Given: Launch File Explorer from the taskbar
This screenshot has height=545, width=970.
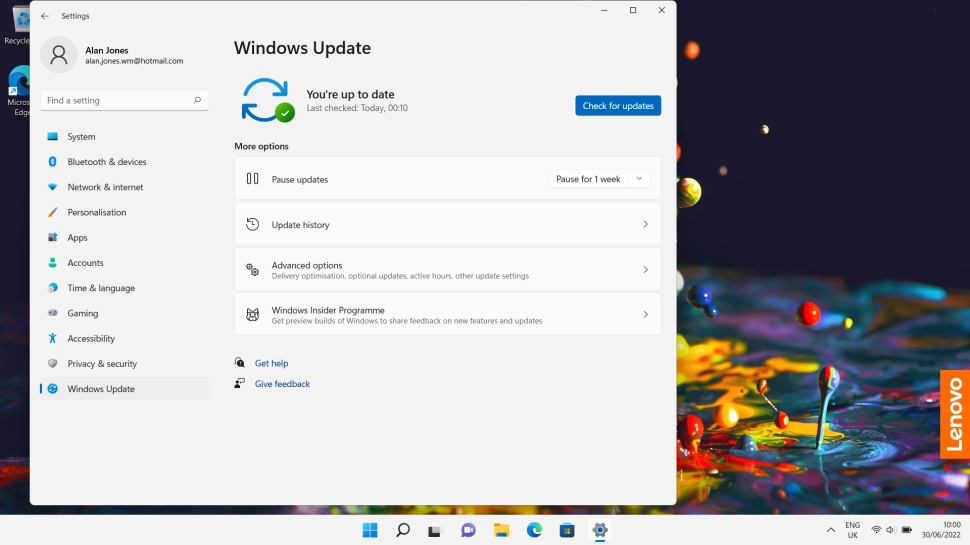Looking at the screenshot, I should coord(501,530).
